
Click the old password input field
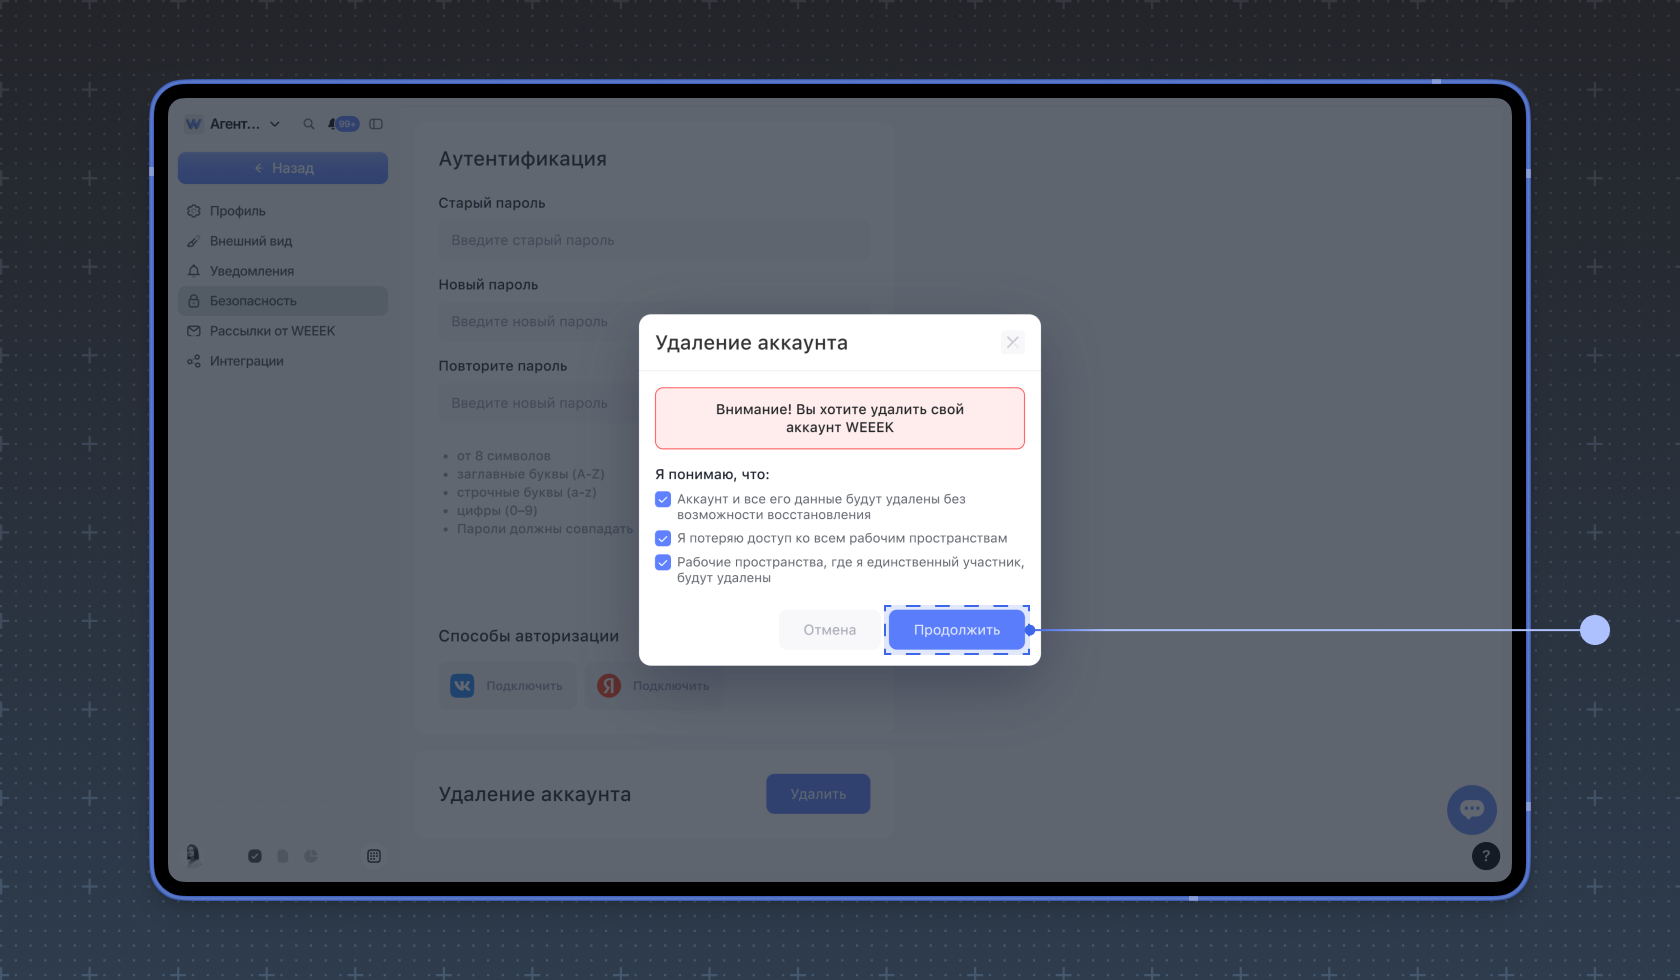654,240
